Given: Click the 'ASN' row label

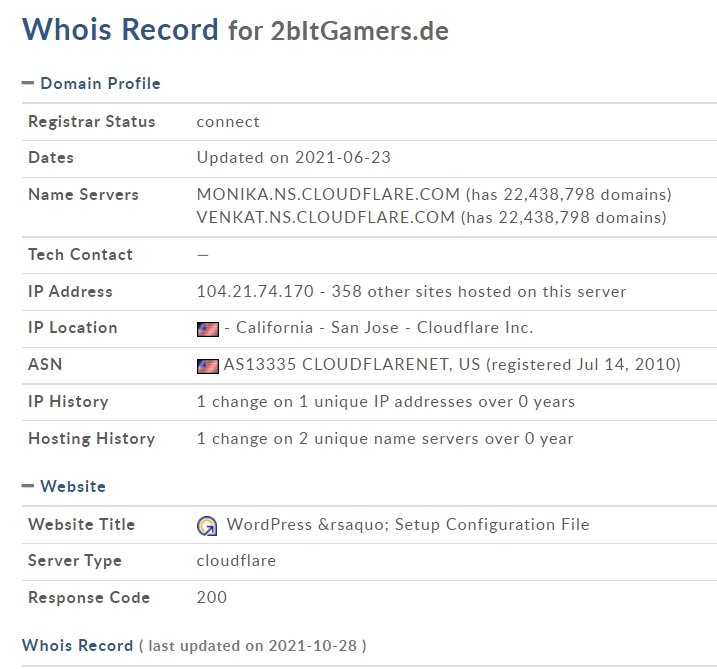Looking at the screenshot, I should point(45,364).
